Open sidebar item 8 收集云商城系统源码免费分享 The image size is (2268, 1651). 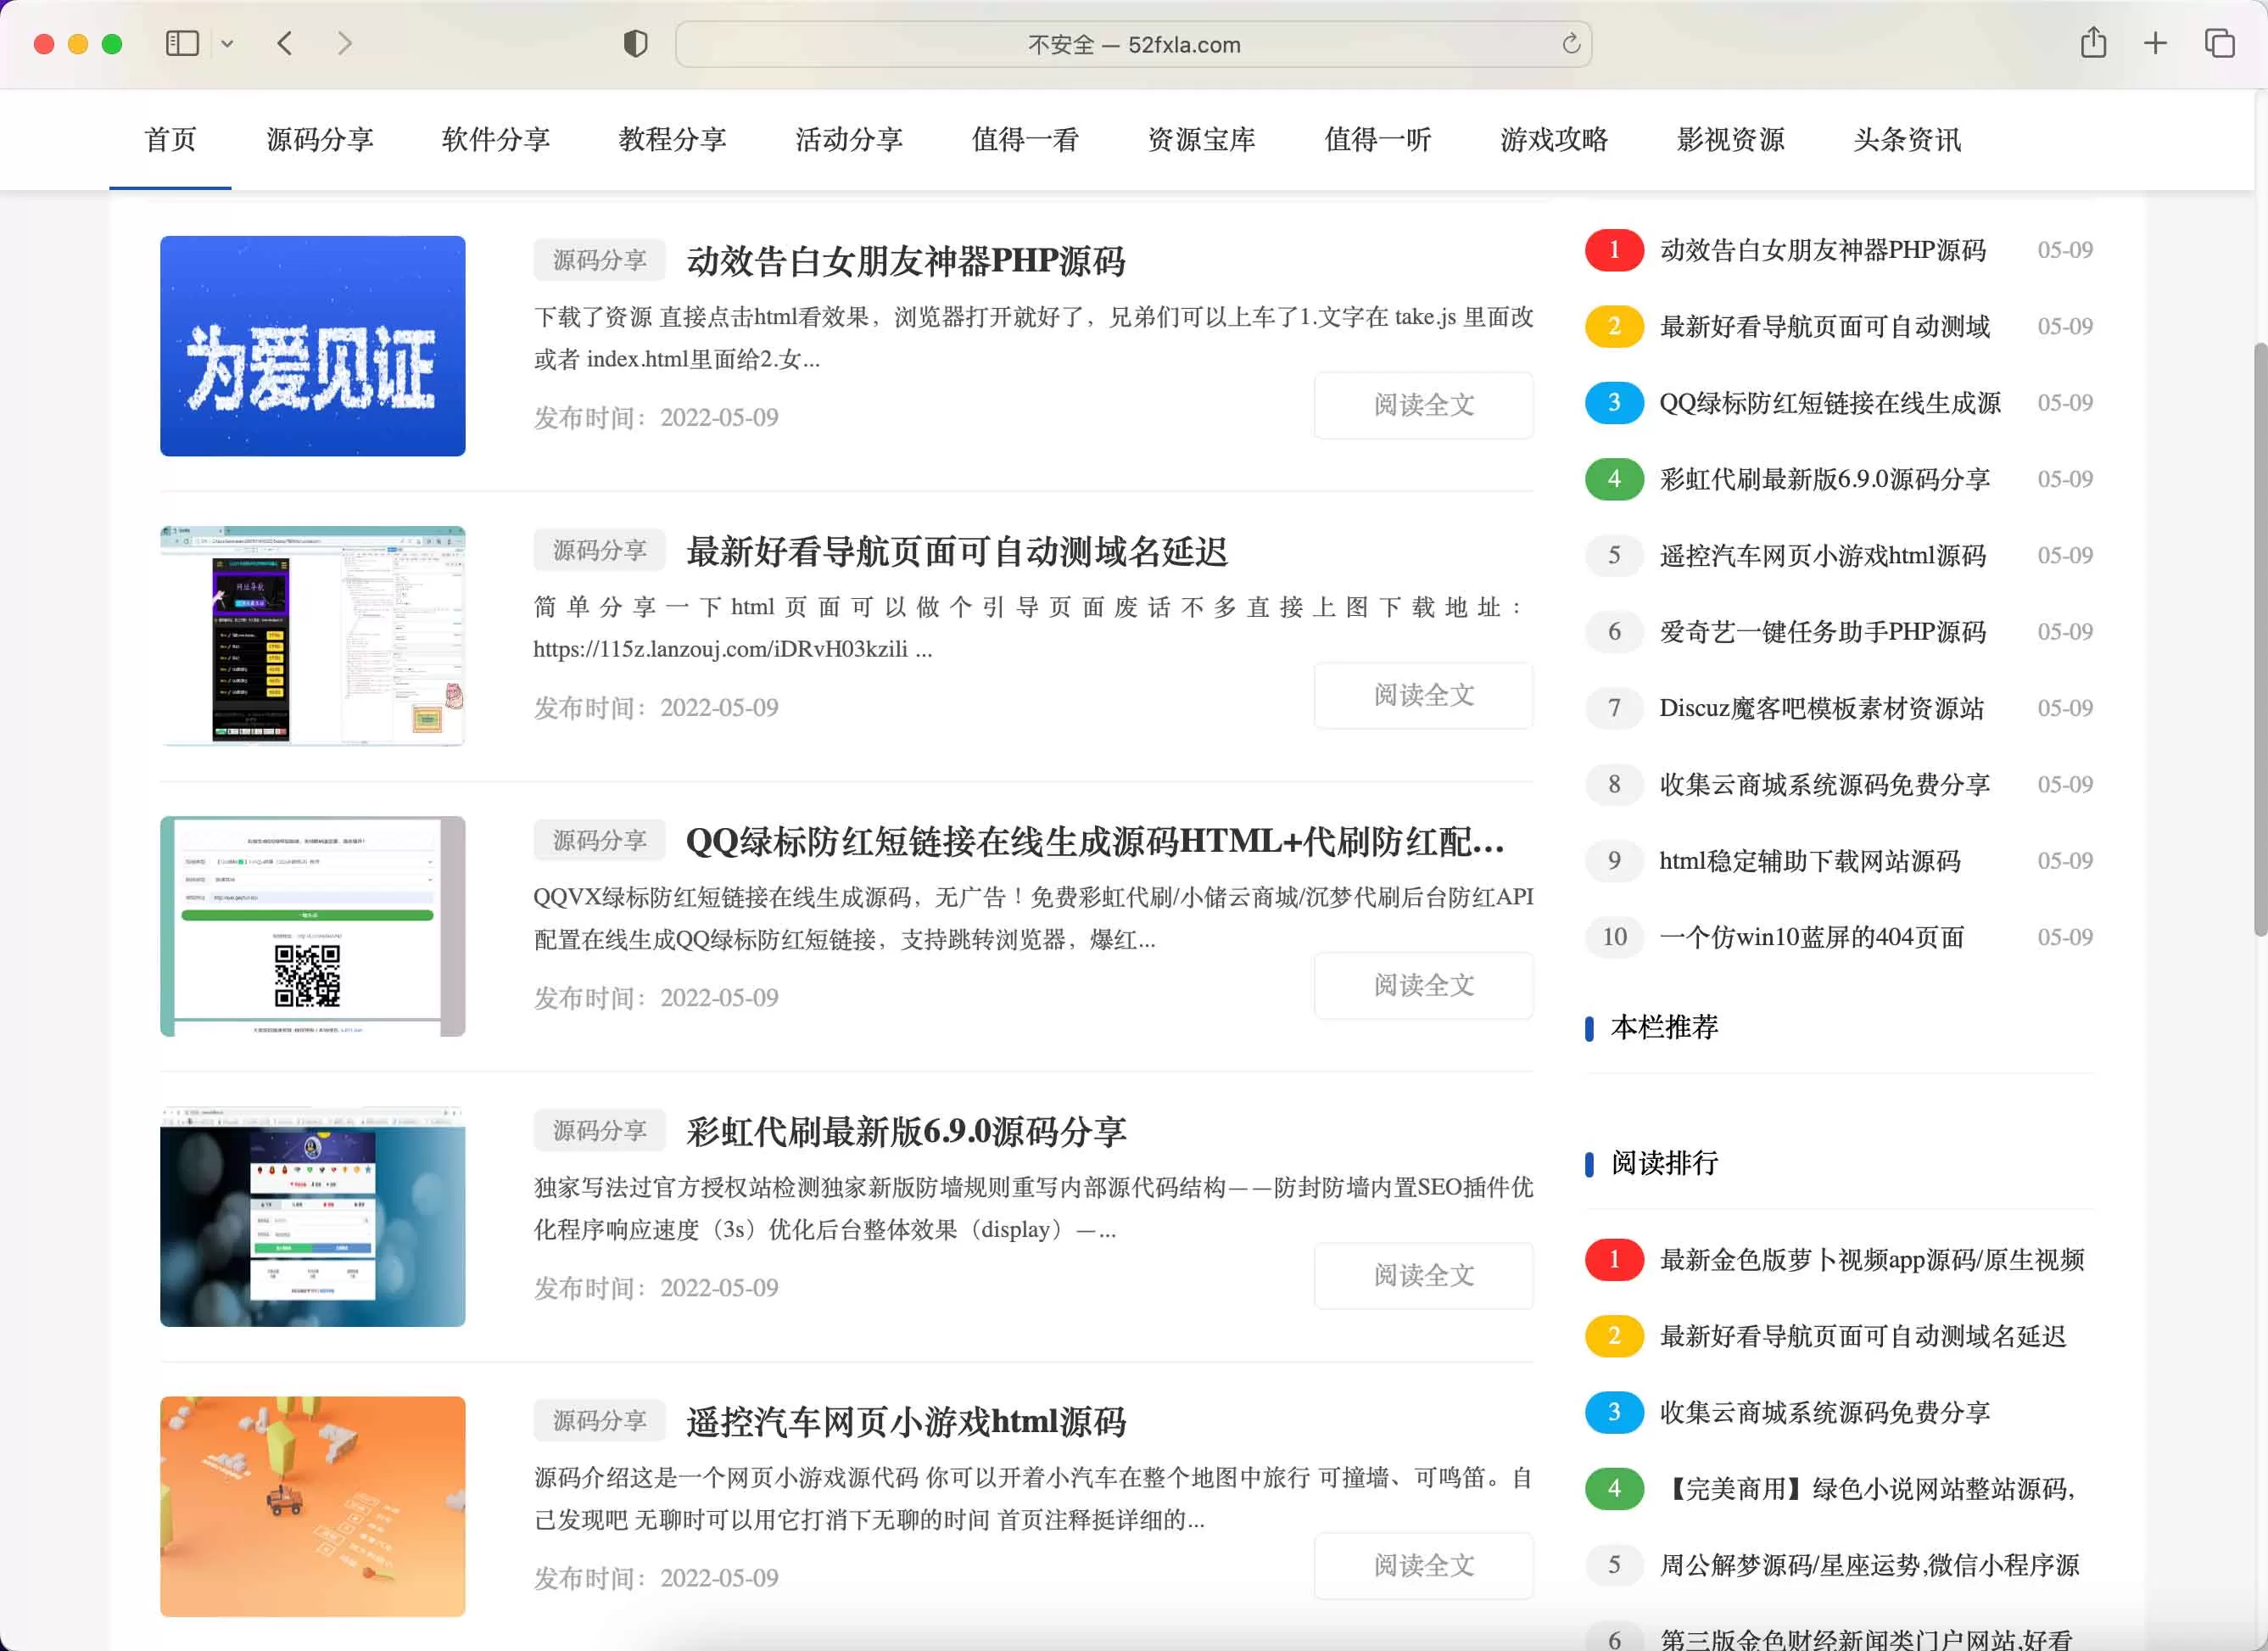point(1824,785)
